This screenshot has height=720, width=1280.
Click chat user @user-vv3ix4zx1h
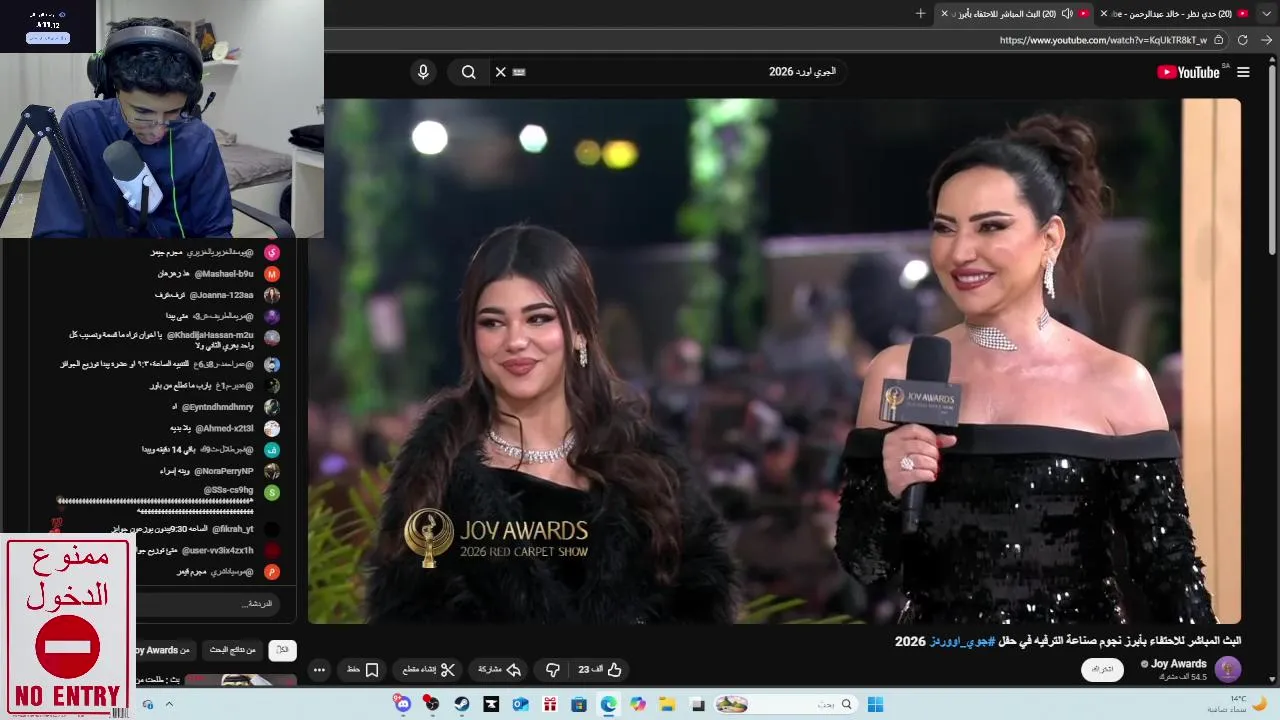pos(217,551)
